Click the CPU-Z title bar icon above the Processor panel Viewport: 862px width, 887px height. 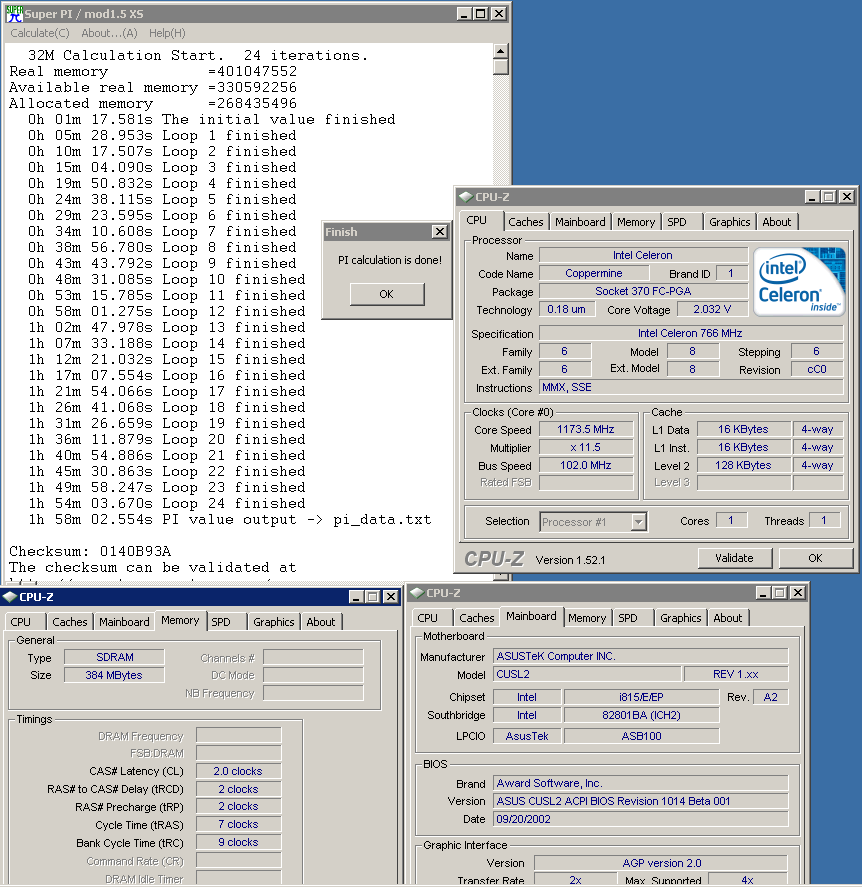coord(465,197)
